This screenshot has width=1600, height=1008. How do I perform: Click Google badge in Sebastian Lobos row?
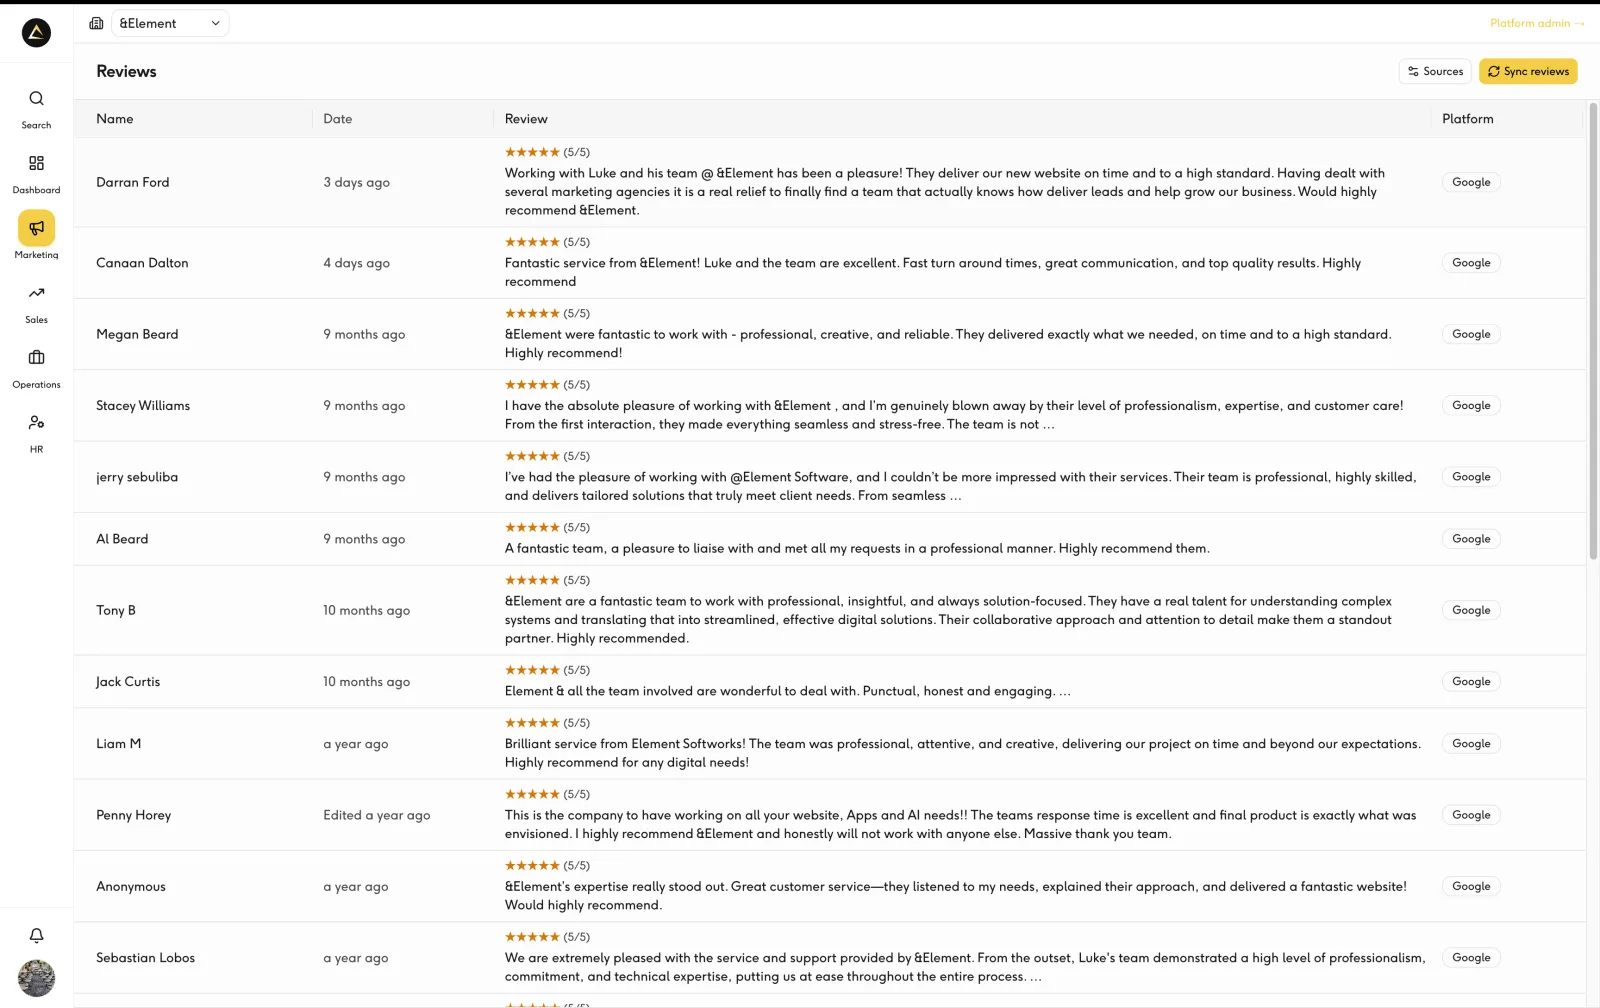coord(1471,958)
